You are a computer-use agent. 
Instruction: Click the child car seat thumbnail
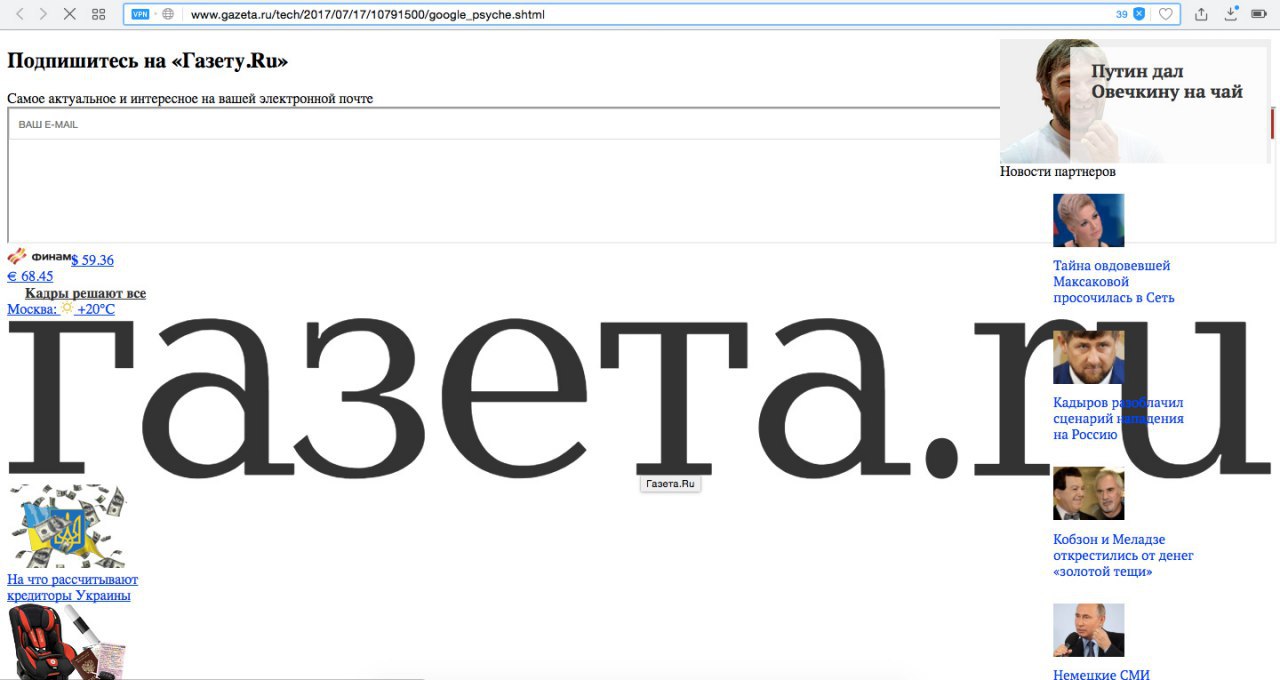pos(67,642)
